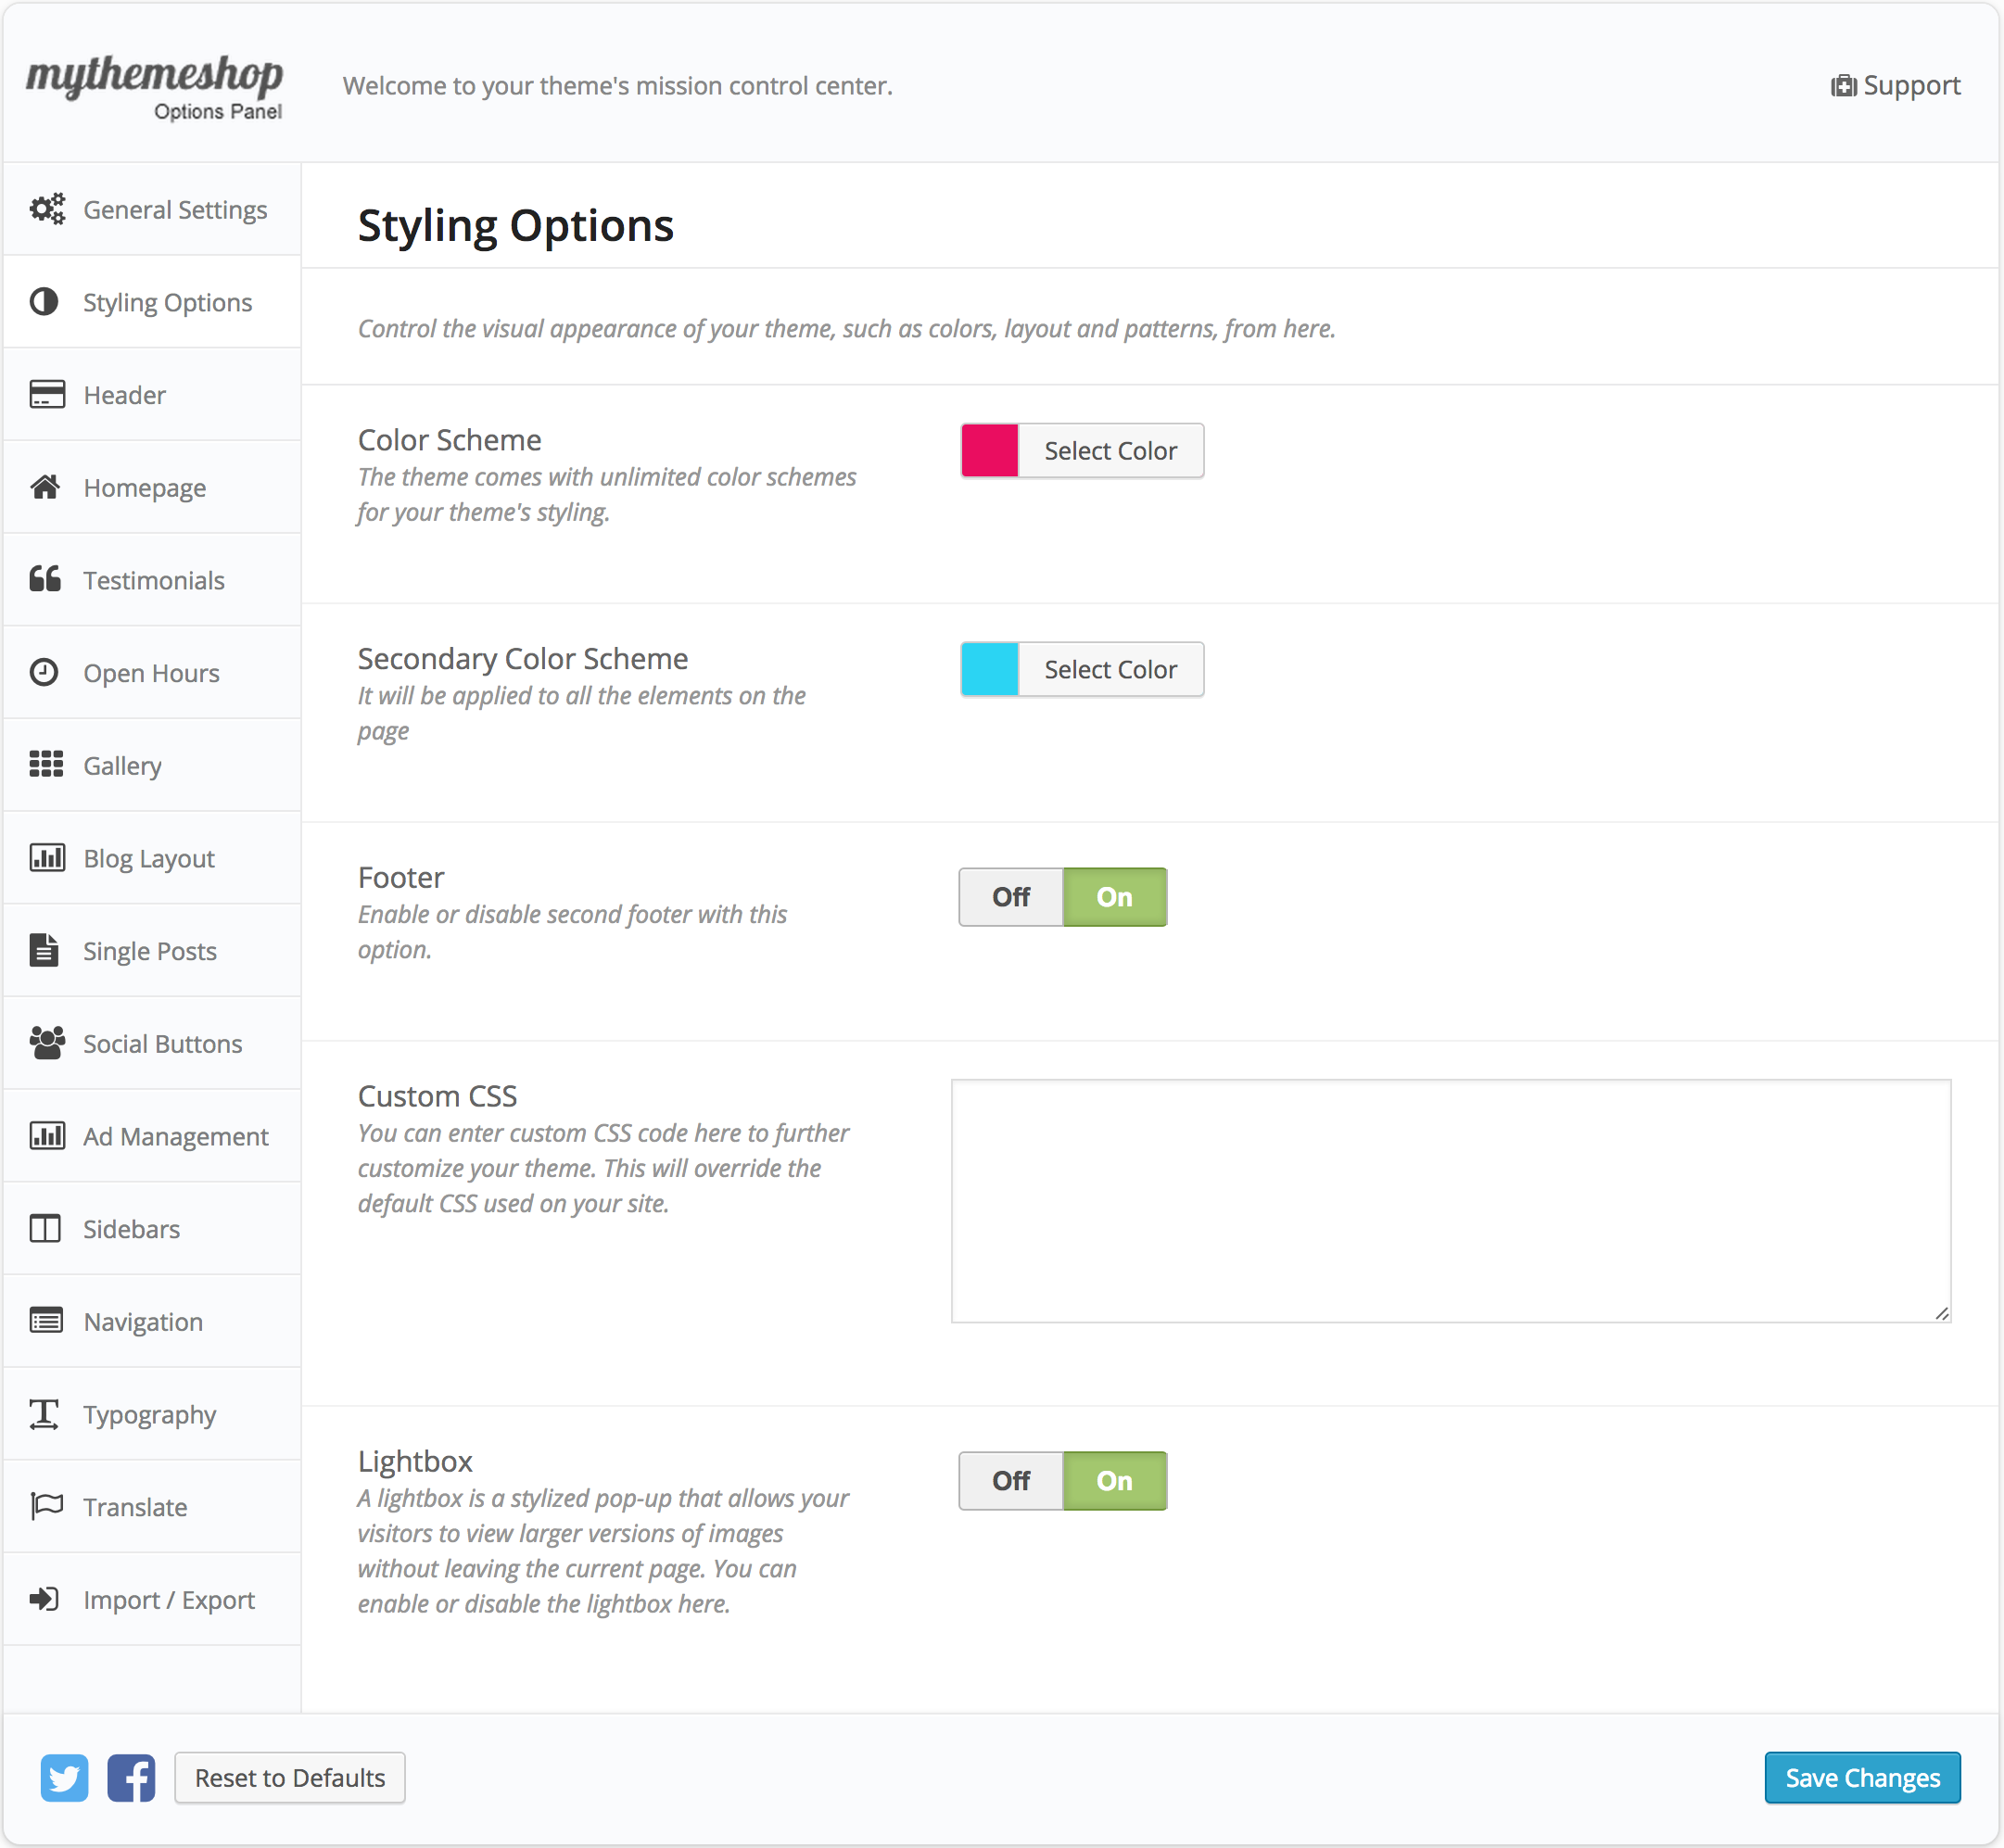
Task: Switch the Lightbox toggle to Off
Action: click(1010, 1480)
